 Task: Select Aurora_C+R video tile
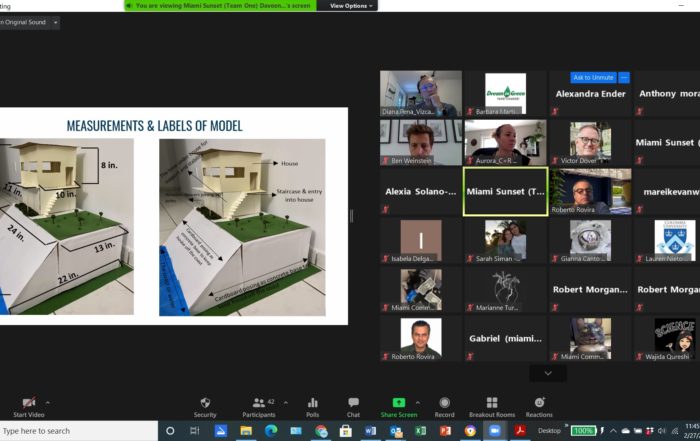click(x=505, y=143)
